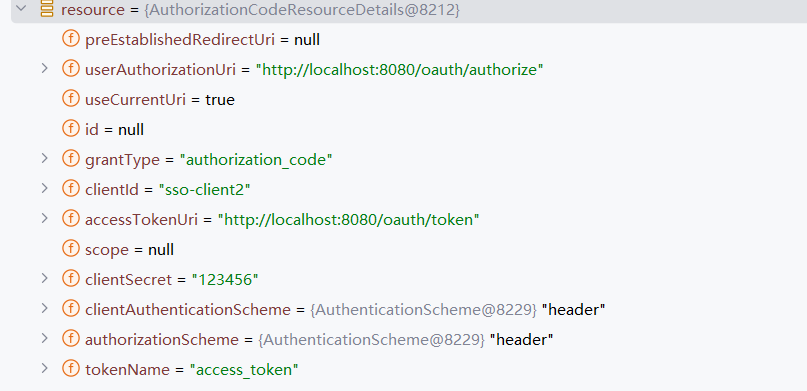
Task: Click field icon of userAuthorizationUri
Action: click(x=71, y=68)
